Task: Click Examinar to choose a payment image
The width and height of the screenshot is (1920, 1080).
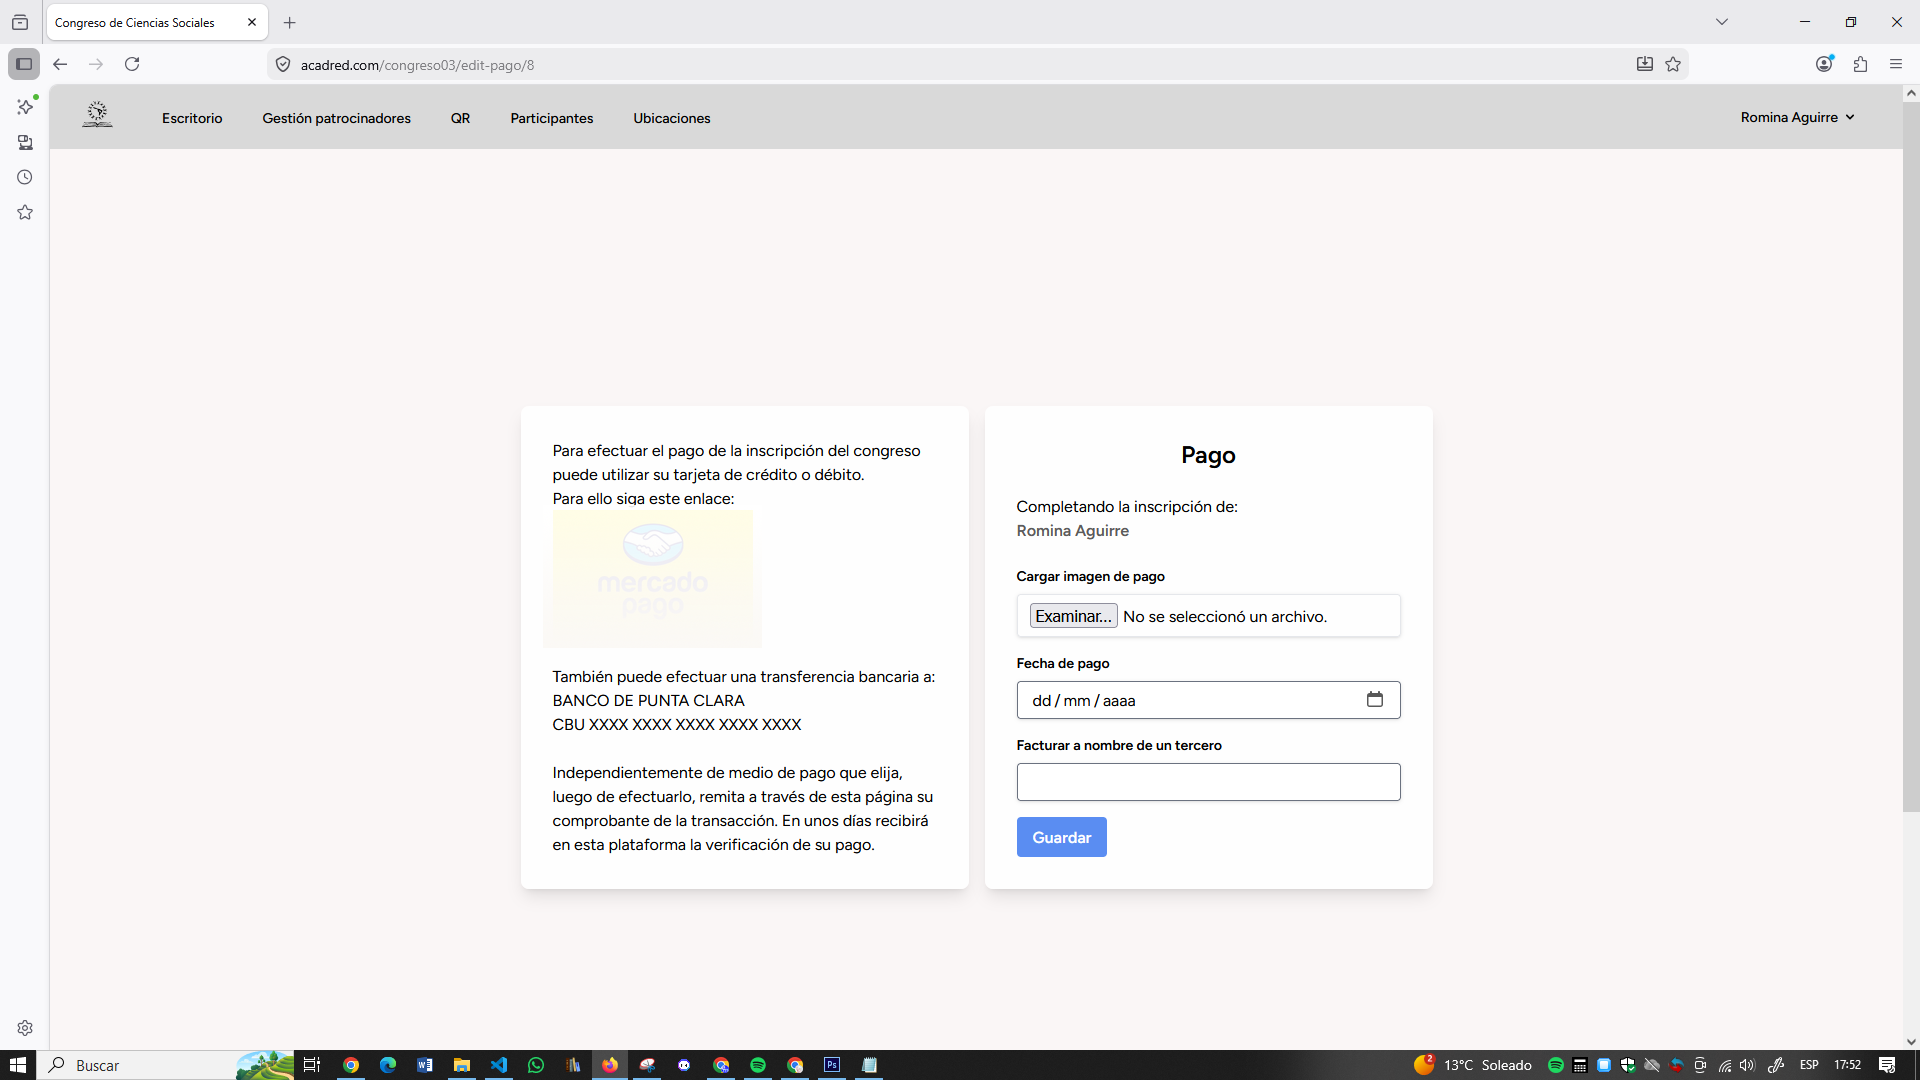Action: tap(1073, 616)
